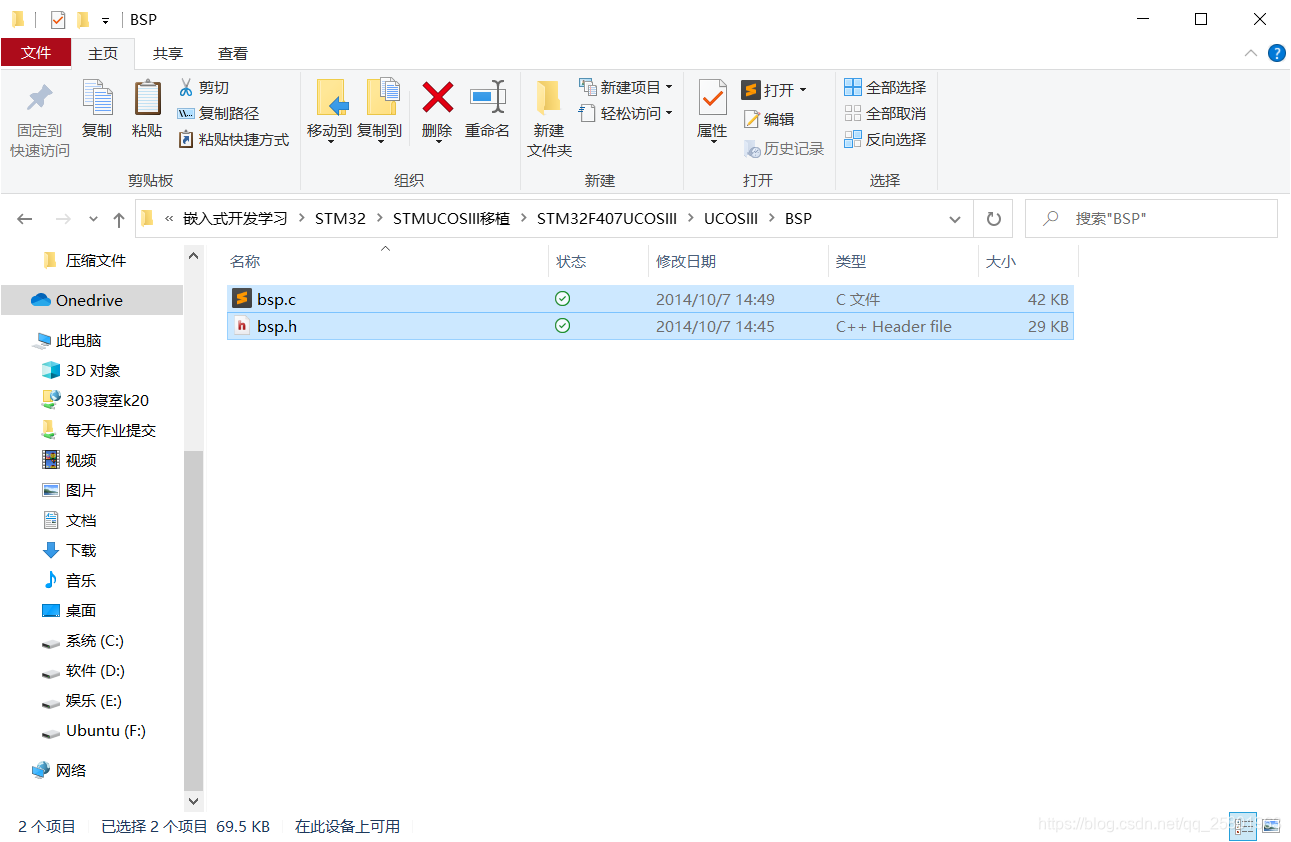Click 历史记录 history button
Image resolution: width=1291 pixels, height=842 pixels.
coord(784,149)
